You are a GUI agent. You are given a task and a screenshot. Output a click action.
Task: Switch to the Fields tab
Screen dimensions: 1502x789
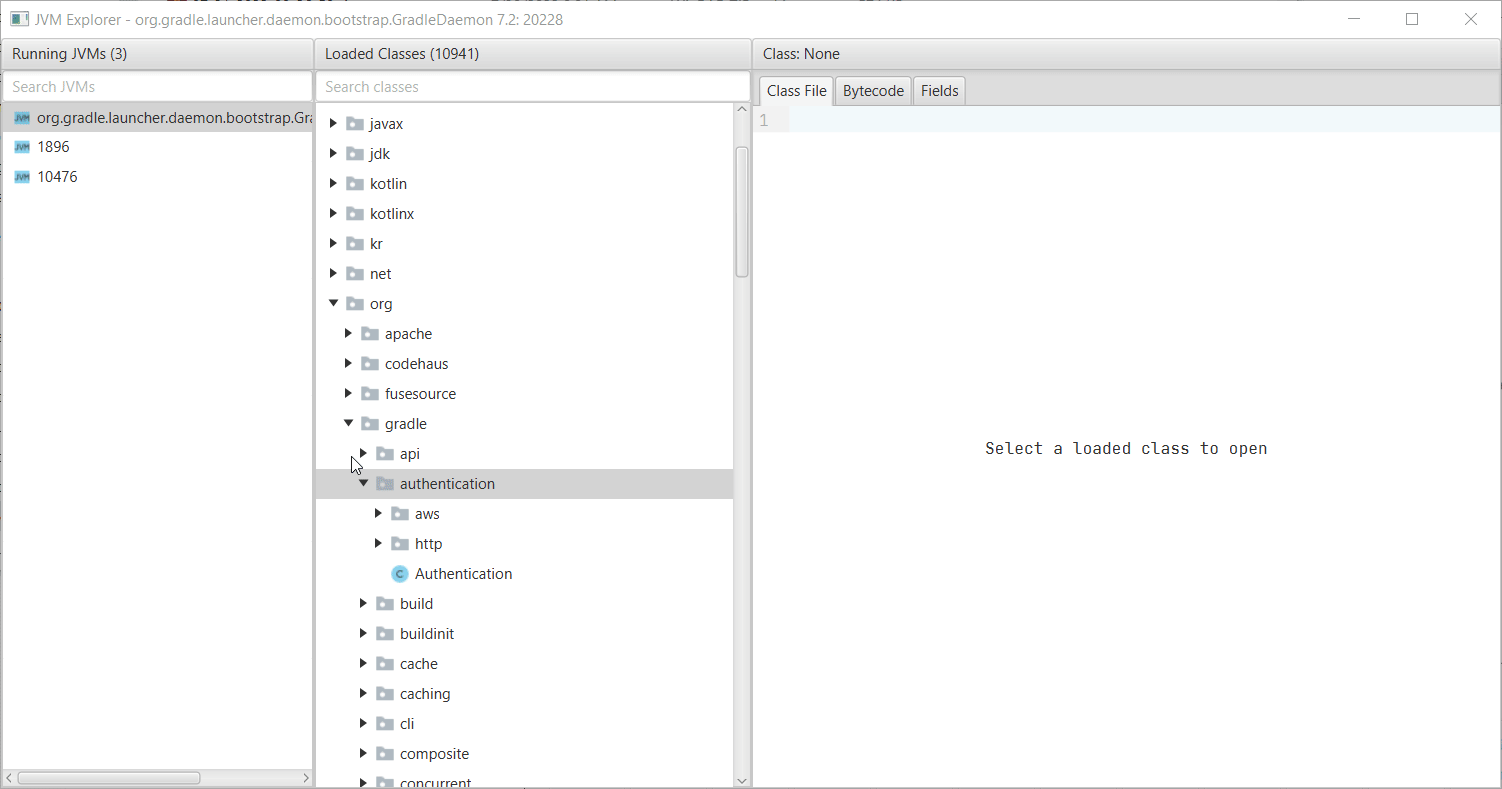pyautogui.click(x=939, y=91)
